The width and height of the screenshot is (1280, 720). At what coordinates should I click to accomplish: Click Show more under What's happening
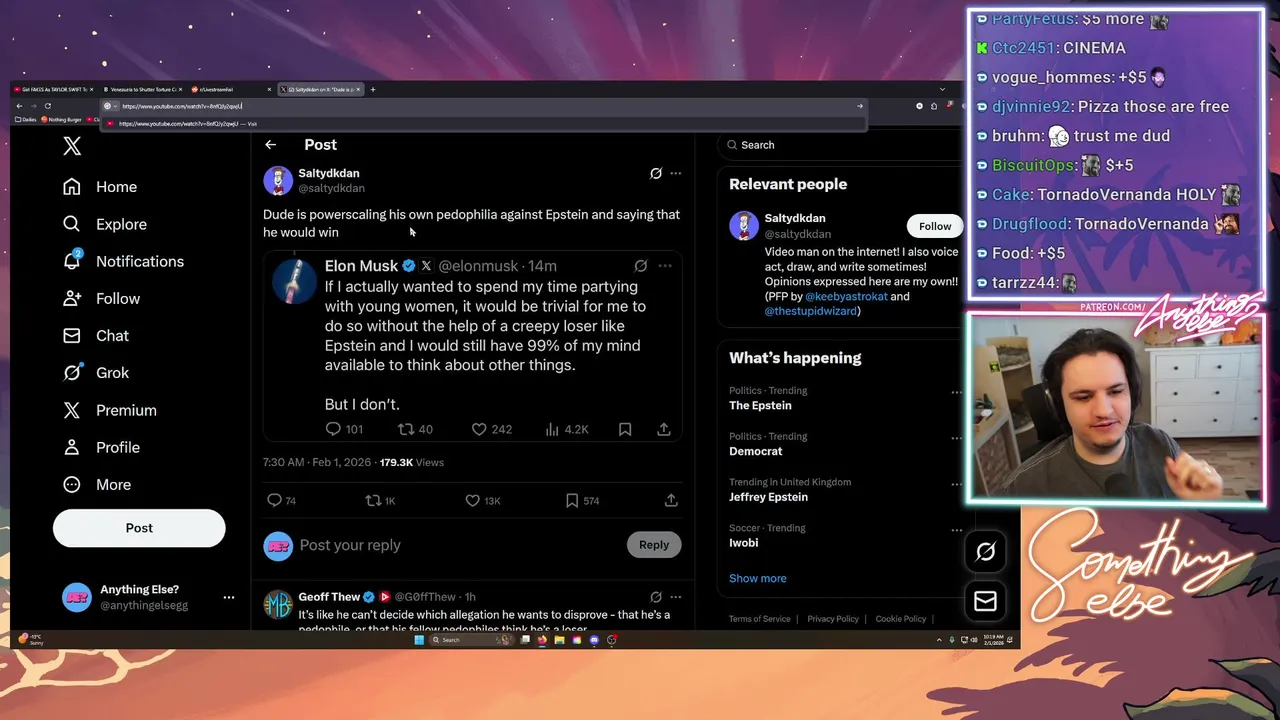[x=758, y=578]
